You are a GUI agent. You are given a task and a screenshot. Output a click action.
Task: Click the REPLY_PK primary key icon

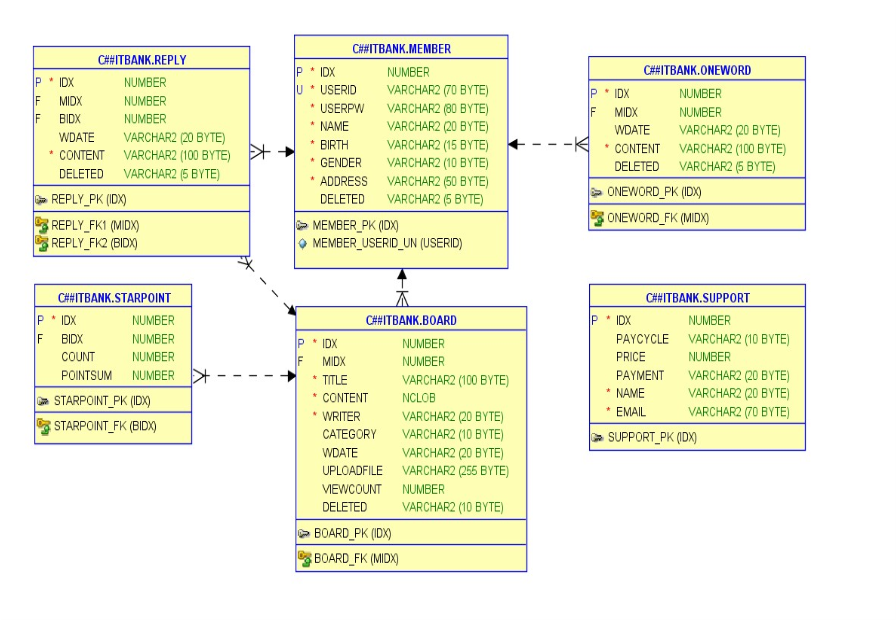41,200
